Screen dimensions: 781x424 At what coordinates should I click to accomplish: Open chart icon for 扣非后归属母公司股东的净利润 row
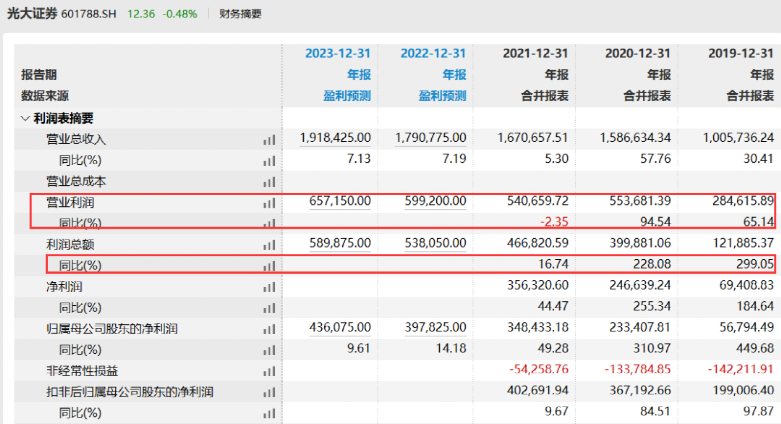[x=269, y=392]
